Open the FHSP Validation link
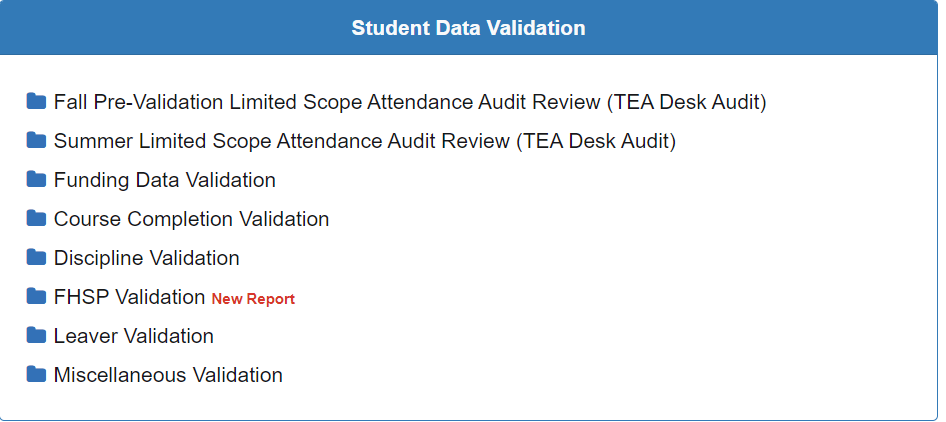 [130, 297]
